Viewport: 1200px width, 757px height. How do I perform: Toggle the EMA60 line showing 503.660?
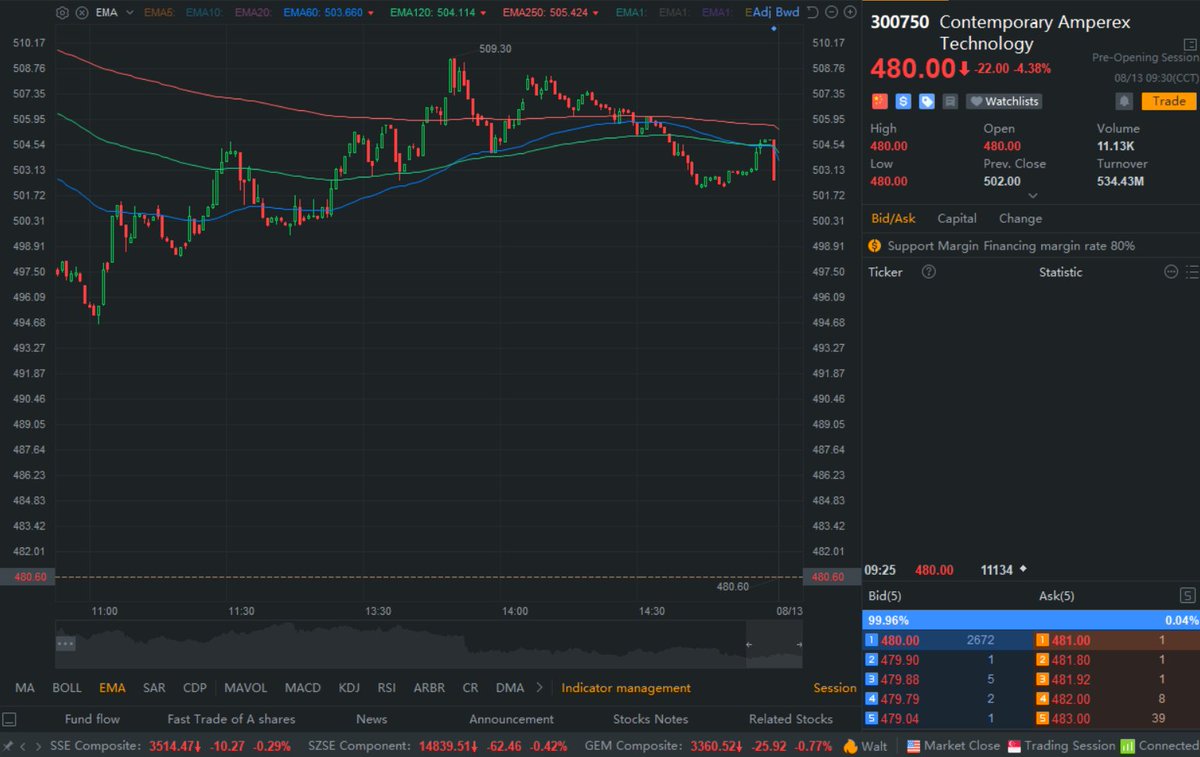329,13
